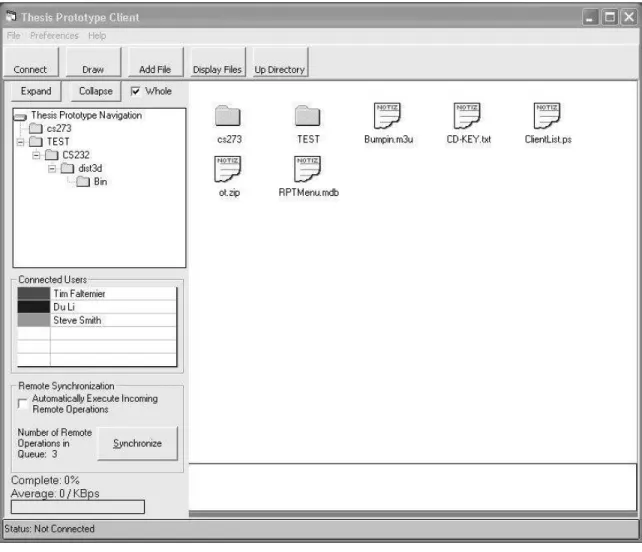This screenshot has height=552, width=642.
Task: Click the ClientList.ps file name
Action: 548,140
